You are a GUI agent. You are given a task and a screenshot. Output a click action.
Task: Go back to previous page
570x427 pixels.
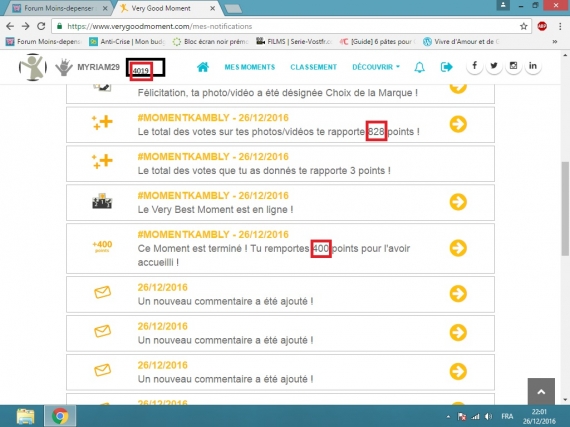tap(10, 26)
